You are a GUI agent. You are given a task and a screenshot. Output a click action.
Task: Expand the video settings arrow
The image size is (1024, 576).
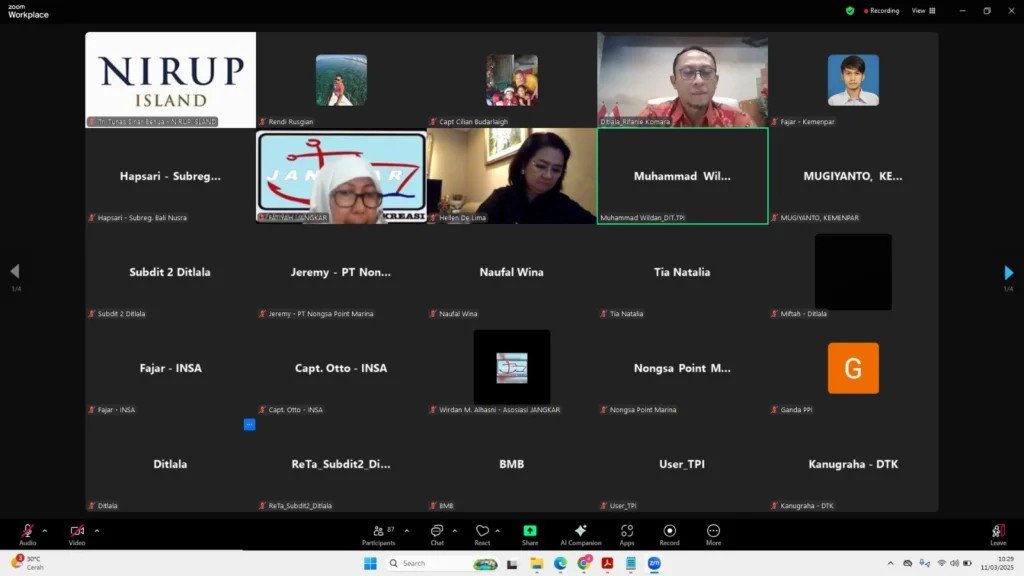pyautogui.click(x=97, y=530)
